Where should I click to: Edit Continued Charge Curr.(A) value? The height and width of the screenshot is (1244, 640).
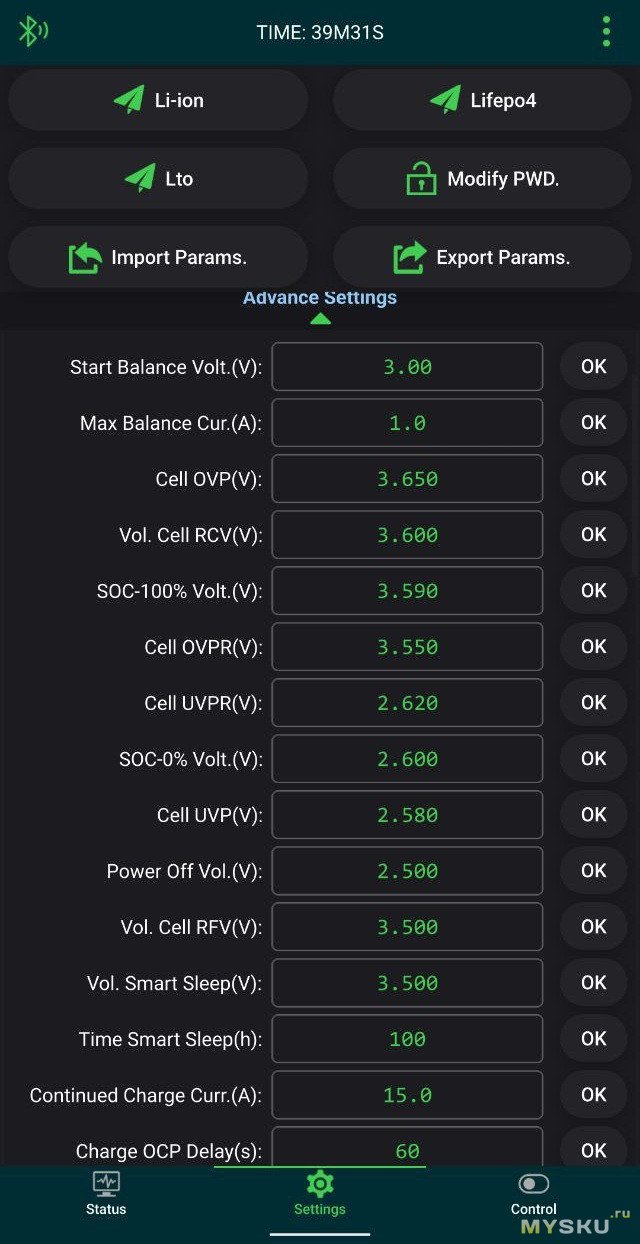[x=407, y=1095]
